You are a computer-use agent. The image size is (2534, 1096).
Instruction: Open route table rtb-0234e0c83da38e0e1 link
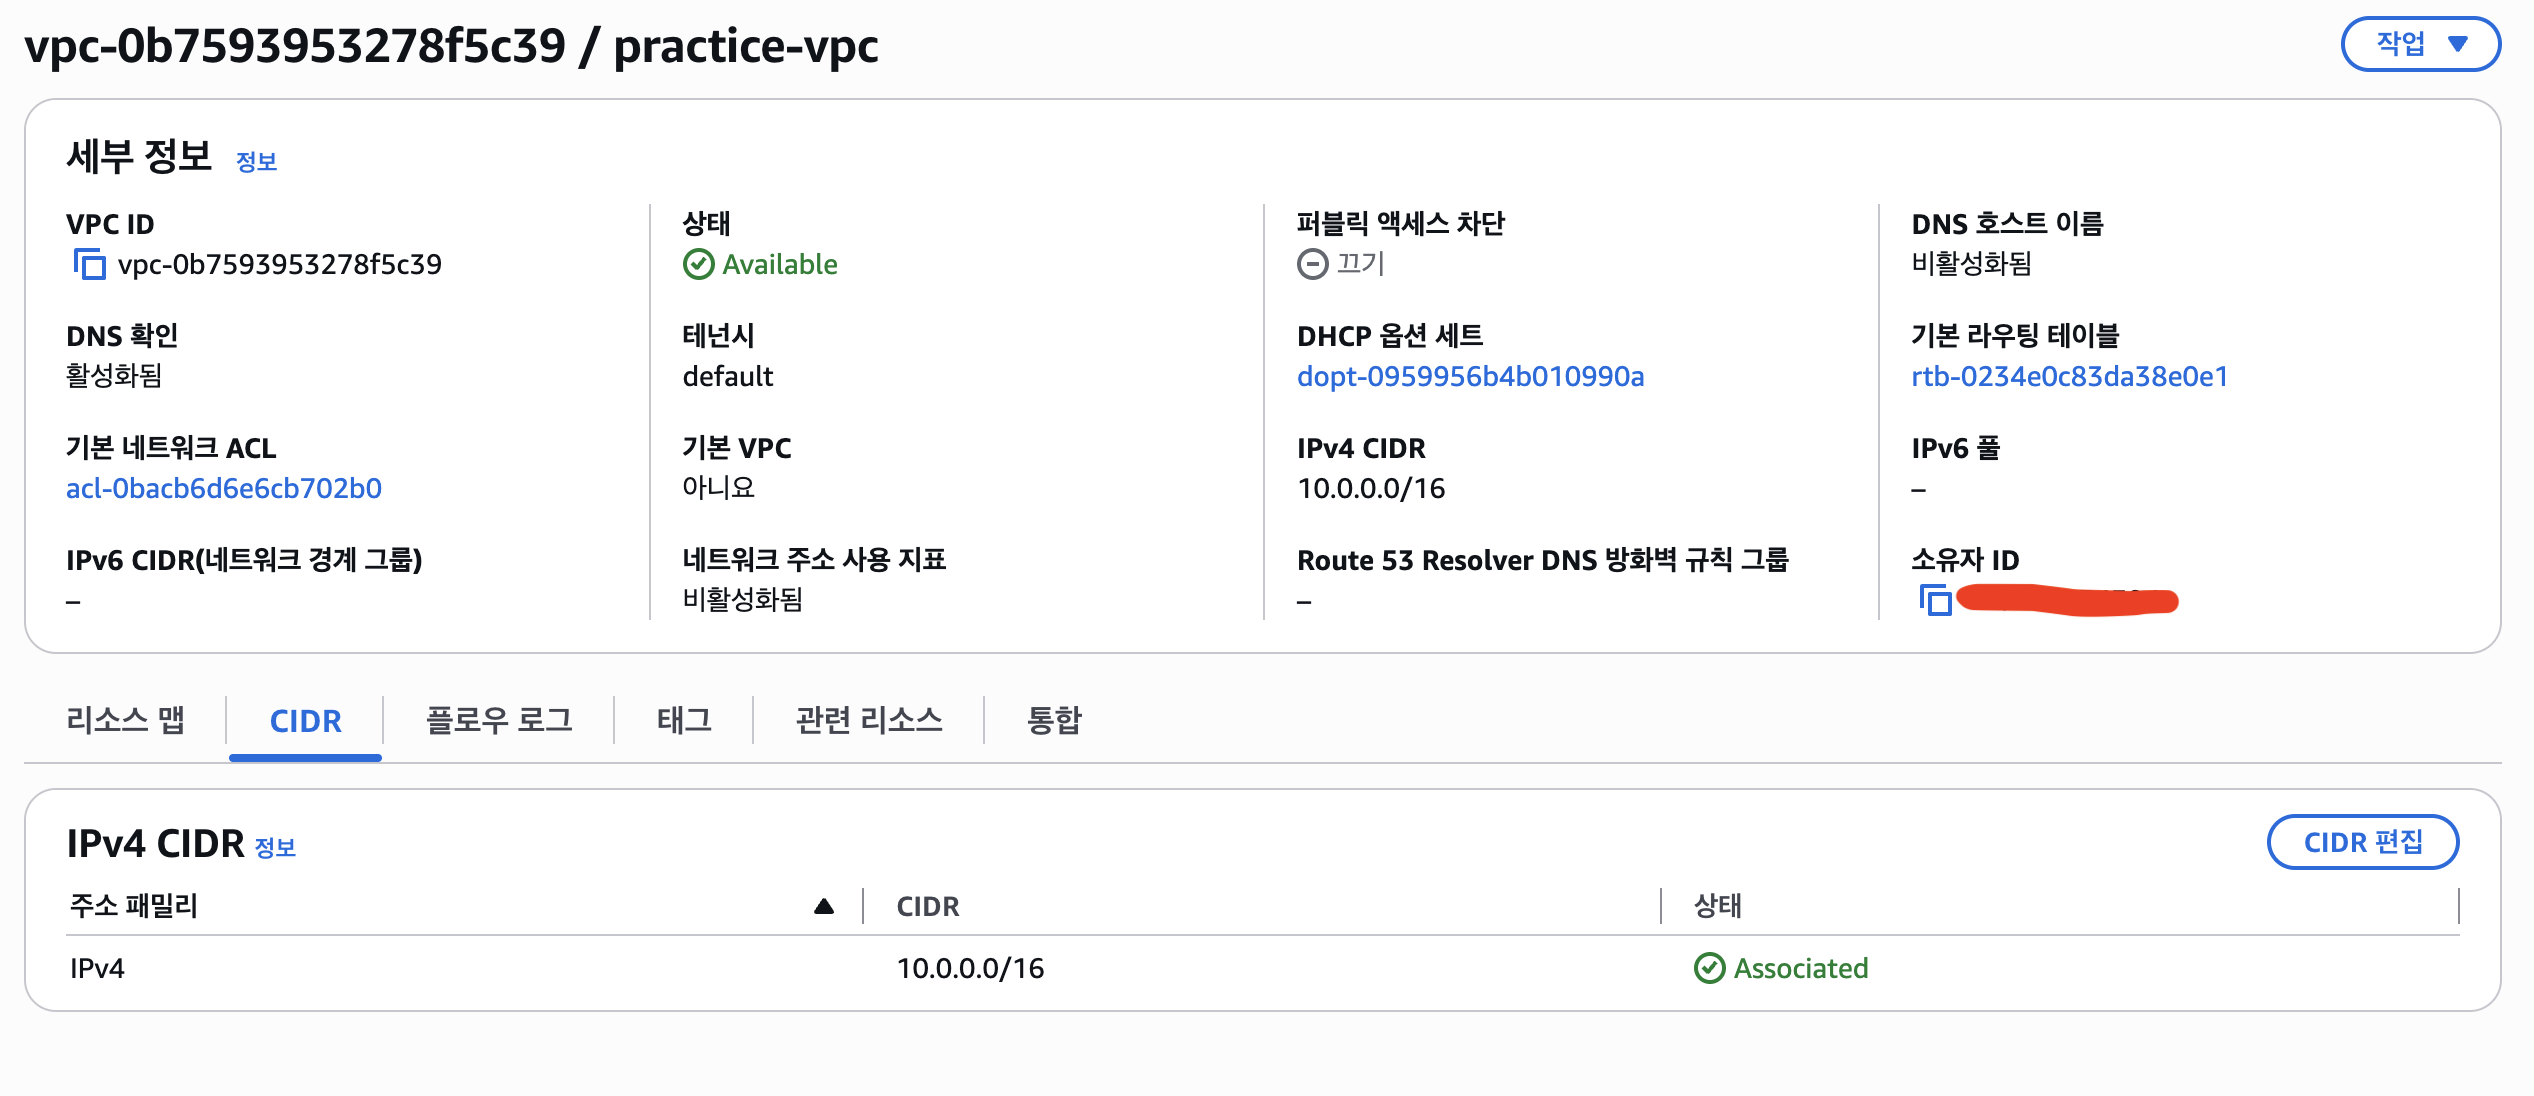(x=2069, y=377)
